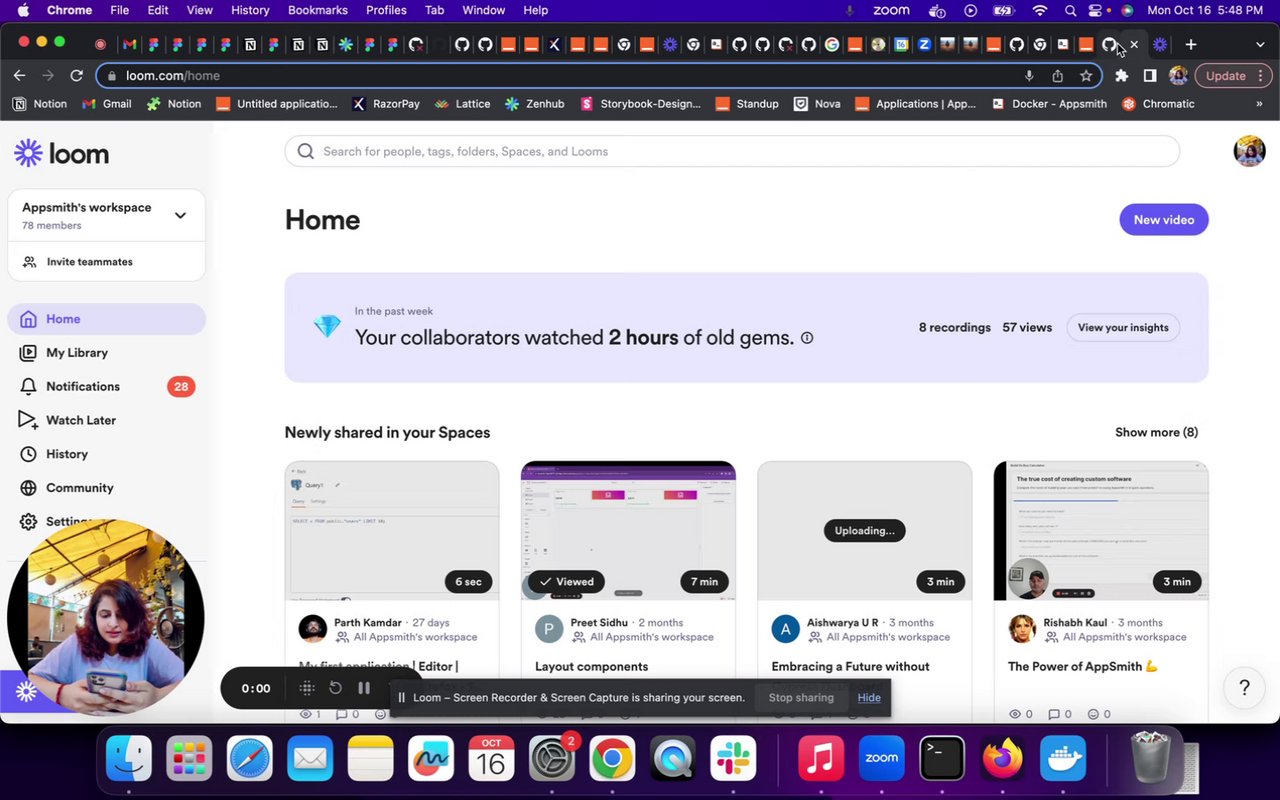Open the RazorPay bookmark
1280x800 pixels.
pos(386,104)
